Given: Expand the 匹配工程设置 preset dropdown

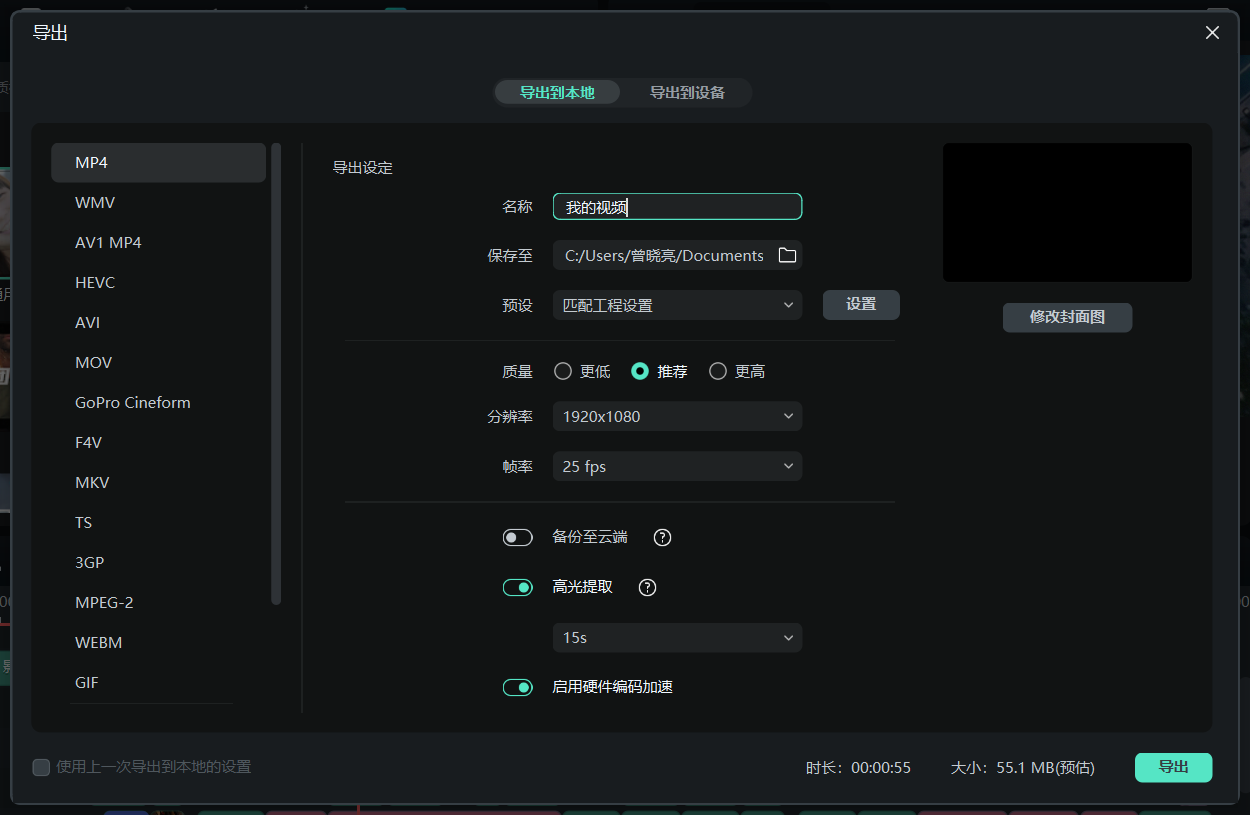Looking at the screenshot, I should coord(677,305).
